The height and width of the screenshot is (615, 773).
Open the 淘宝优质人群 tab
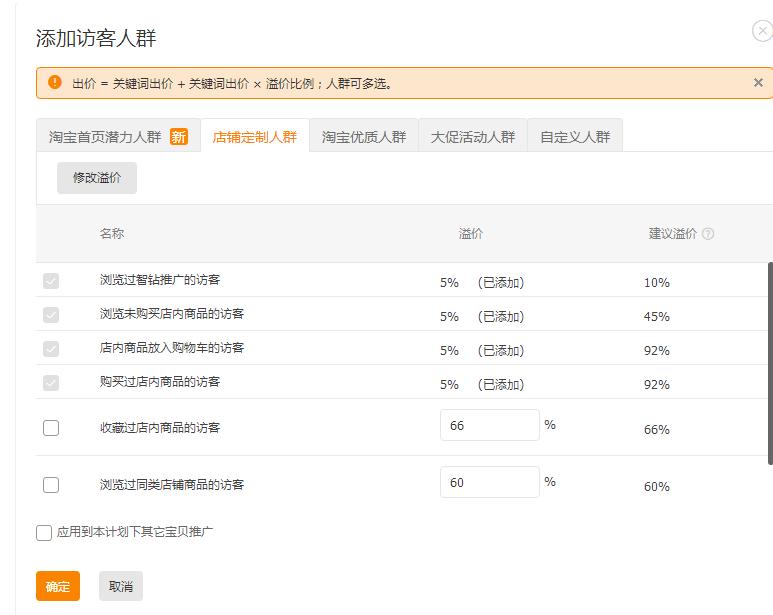coord(364,136)
